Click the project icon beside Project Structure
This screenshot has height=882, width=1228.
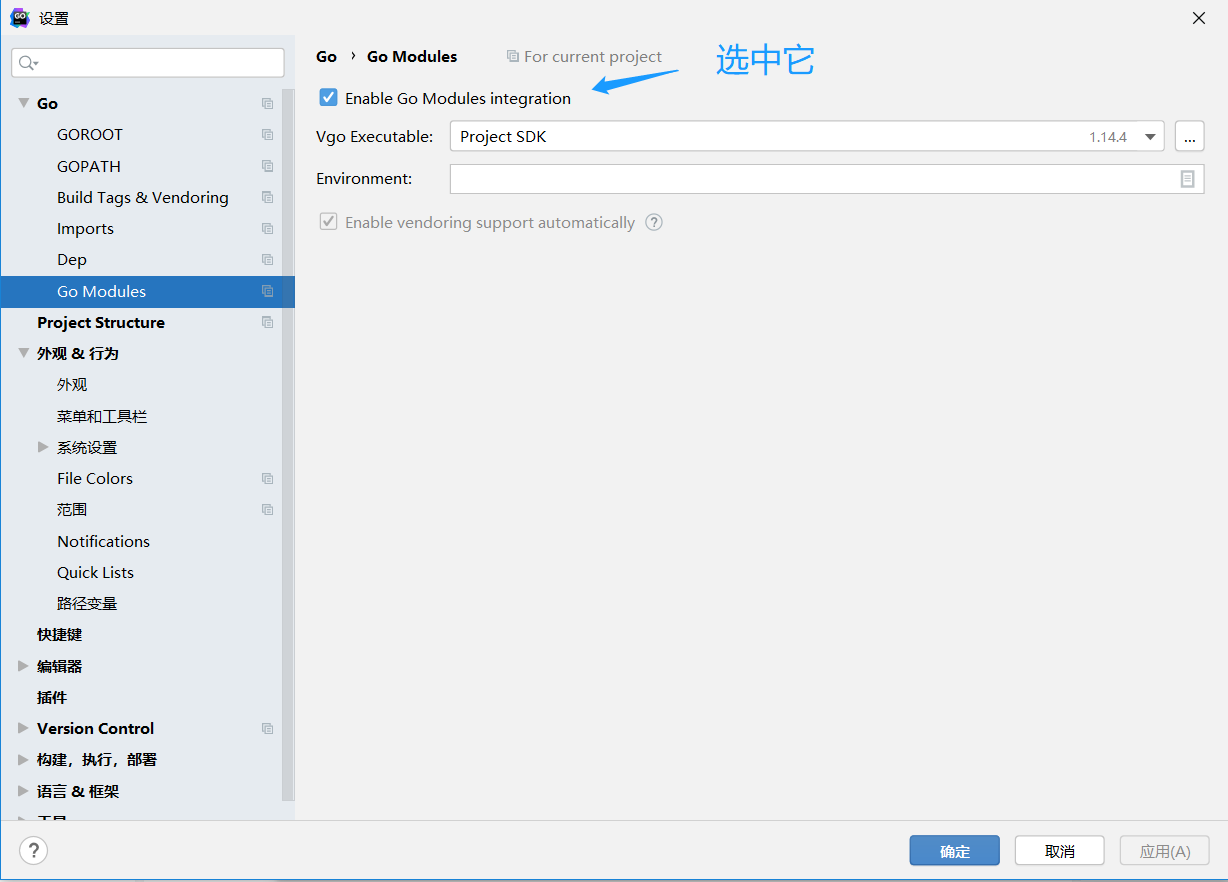[267, 322]
